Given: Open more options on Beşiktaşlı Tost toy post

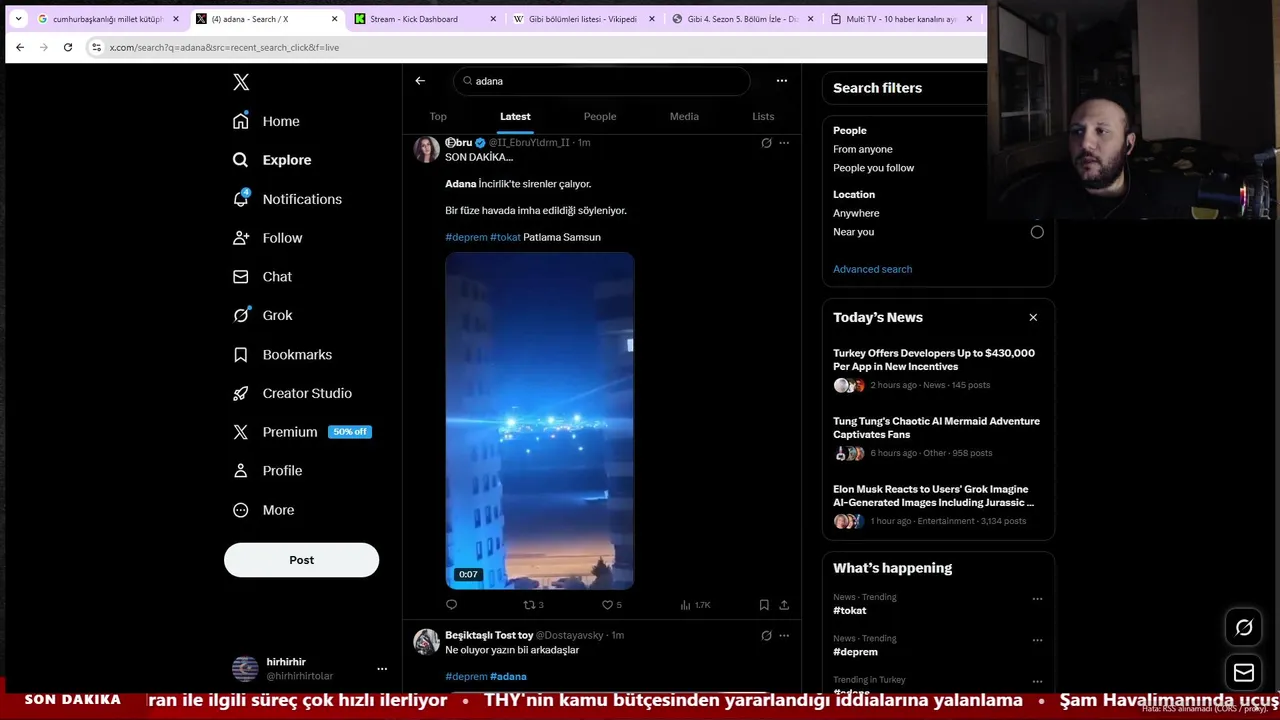Looking at the screenshot, I should (x=784, y=636).
